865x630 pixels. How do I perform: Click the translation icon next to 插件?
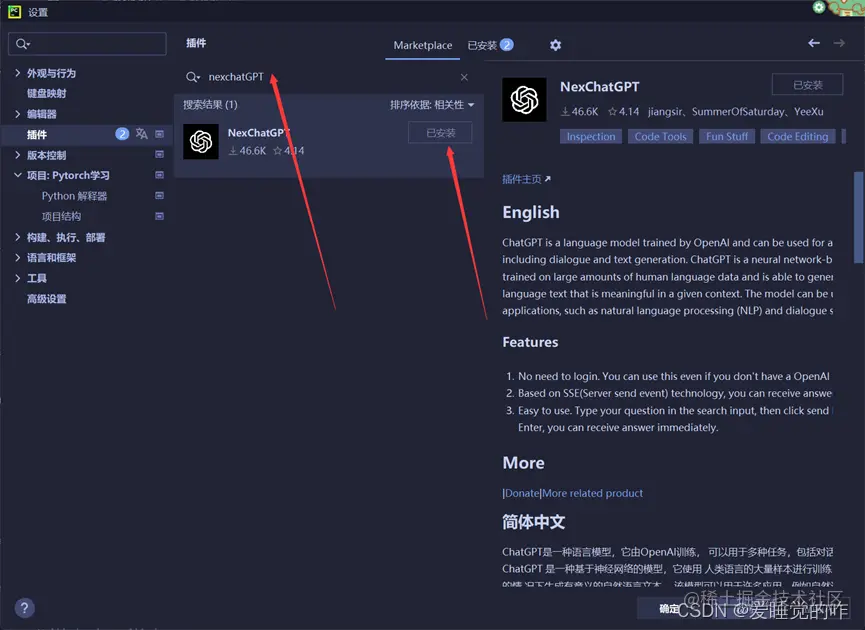click(x=141, y=134)
